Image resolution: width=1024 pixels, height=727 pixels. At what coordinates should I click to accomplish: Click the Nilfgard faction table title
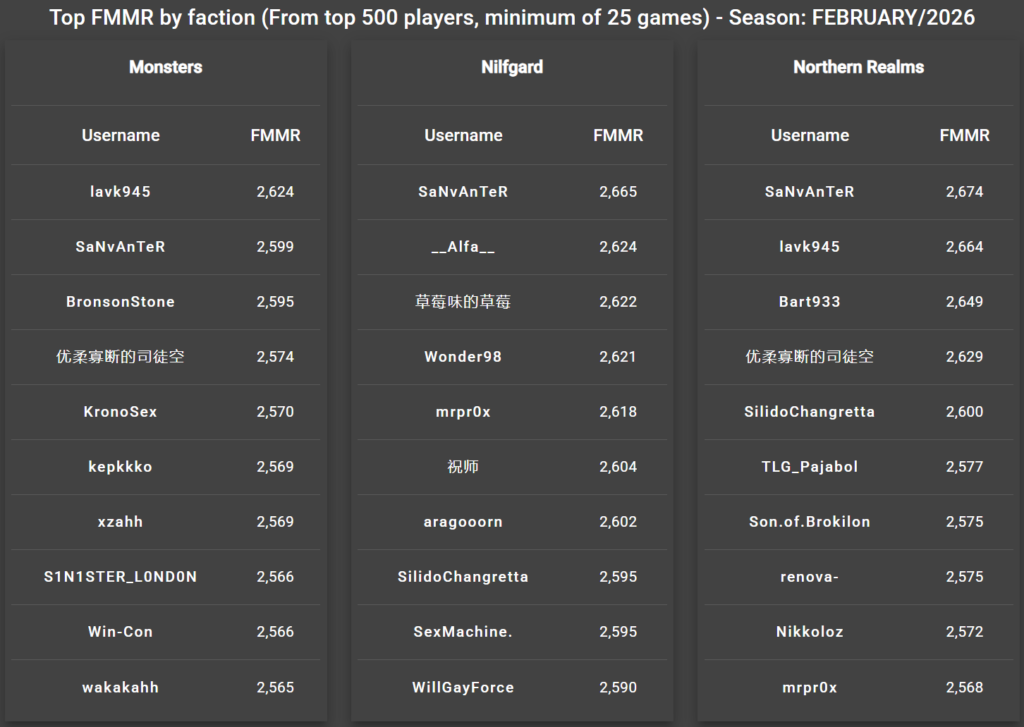tap(511, 67)
